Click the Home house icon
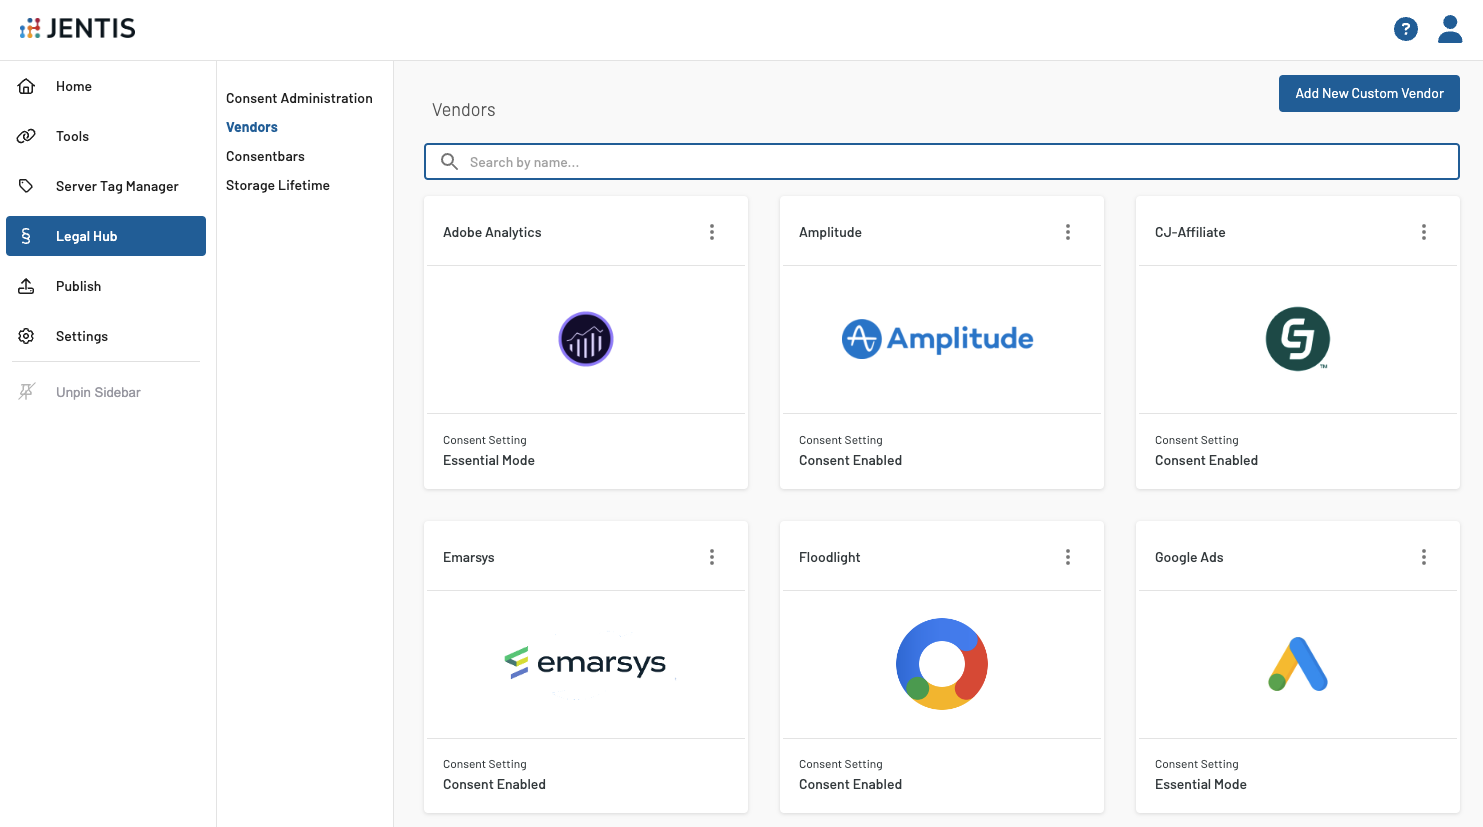Screen dimensions: 1483x827 tap(27, 86)
